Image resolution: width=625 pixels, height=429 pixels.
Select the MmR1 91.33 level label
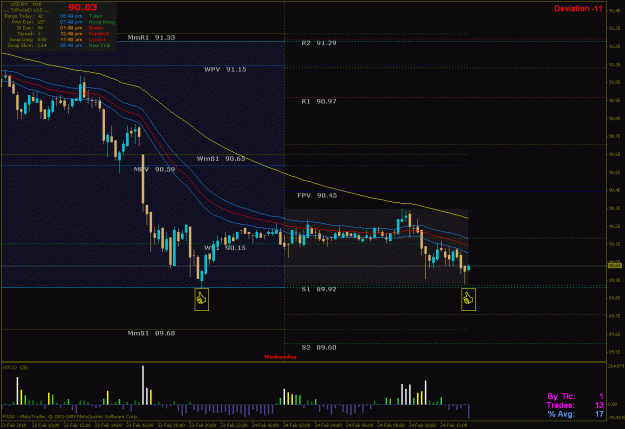point(151,37)
